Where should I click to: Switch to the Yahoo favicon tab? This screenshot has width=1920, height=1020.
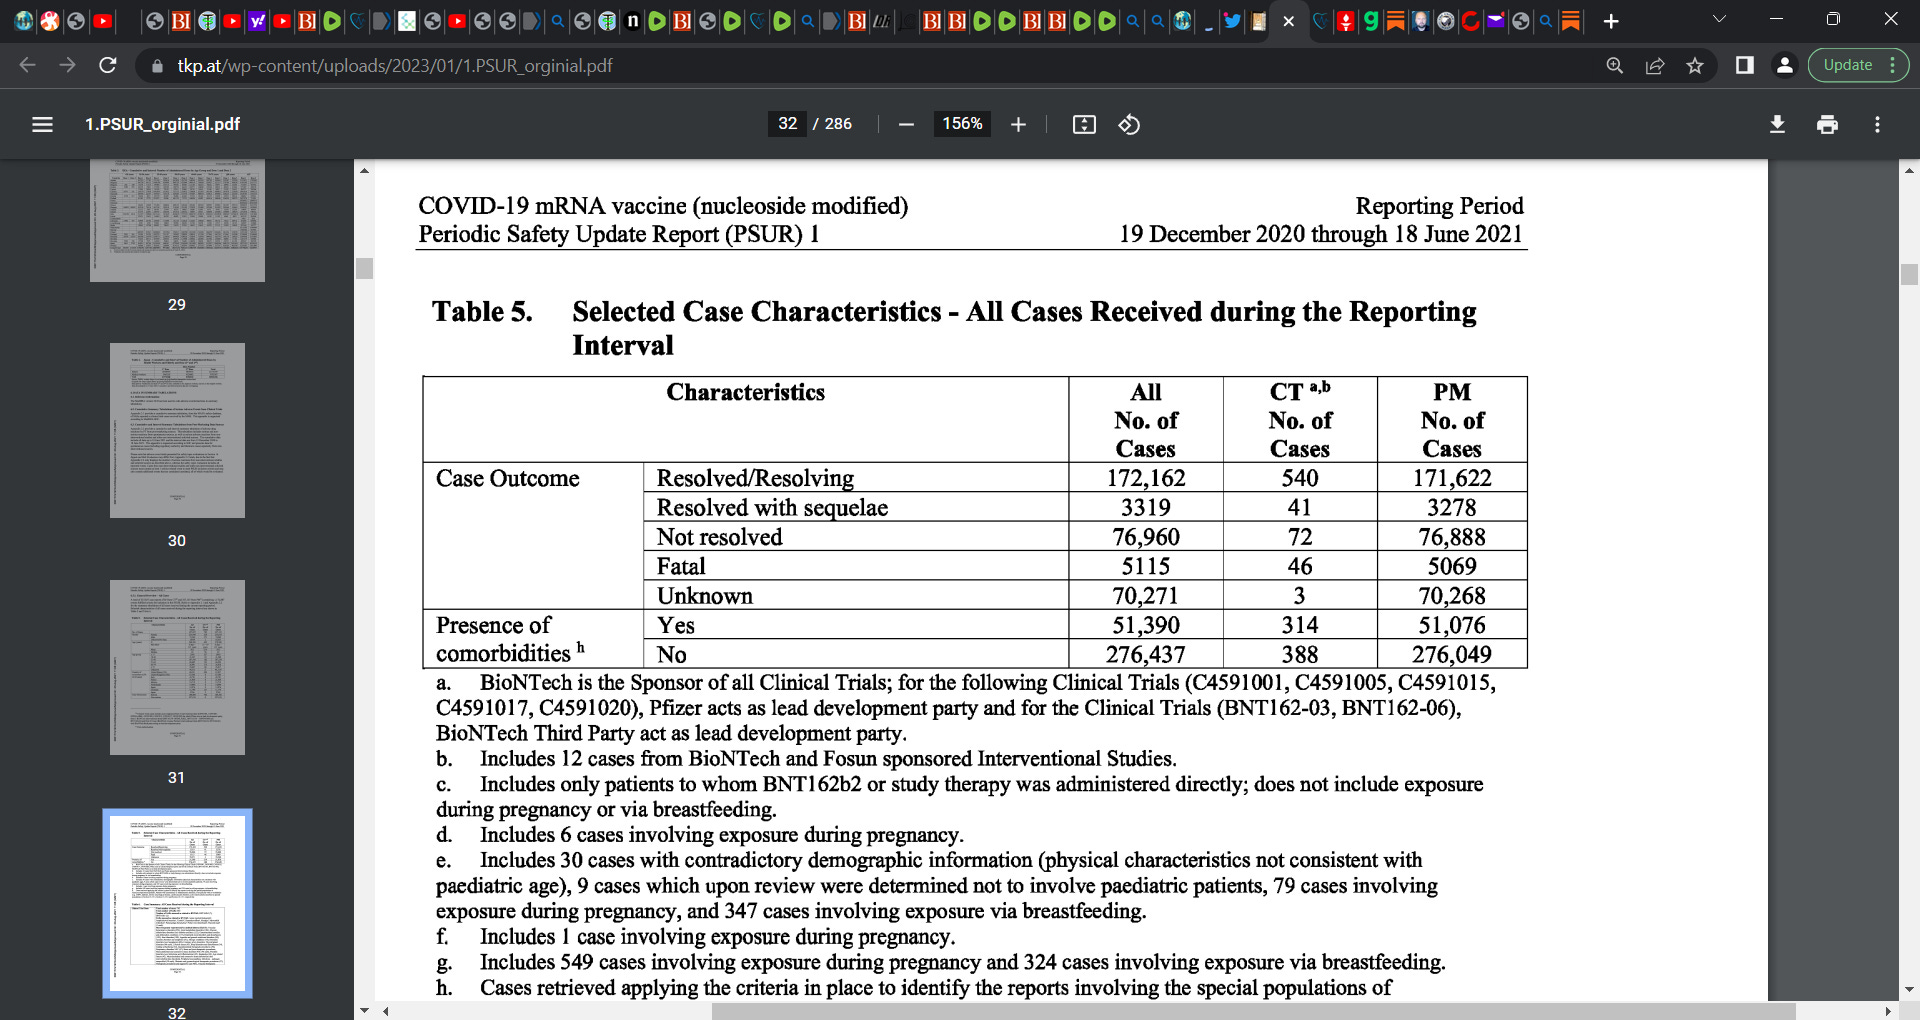[x=257, y=21]
